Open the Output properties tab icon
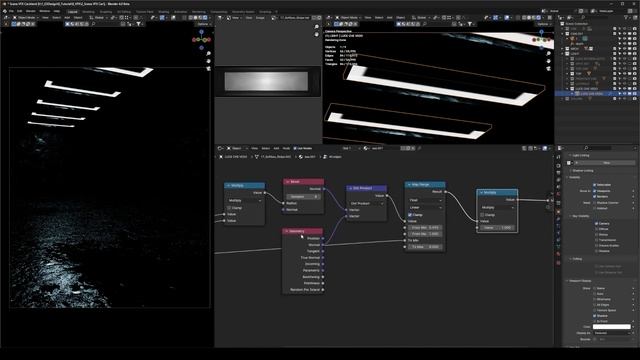Image resolution: width=640 pixels, height=360 pixels. click(x=558, y=173)
